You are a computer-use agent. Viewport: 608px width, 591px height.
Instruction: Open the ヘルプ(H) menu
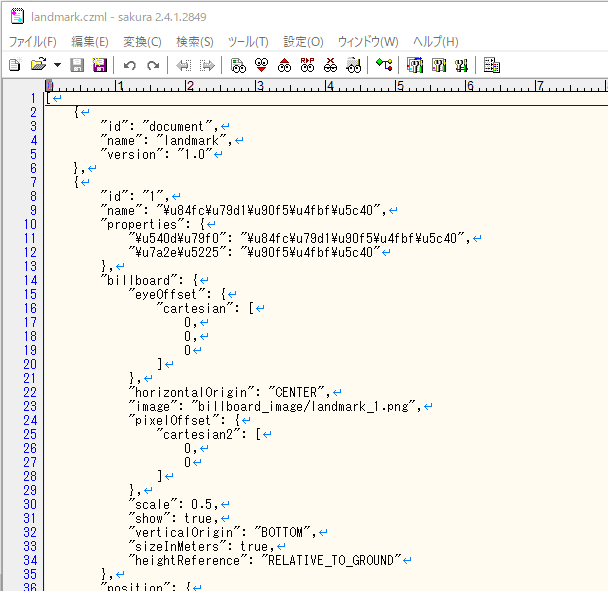pos(435,42)
